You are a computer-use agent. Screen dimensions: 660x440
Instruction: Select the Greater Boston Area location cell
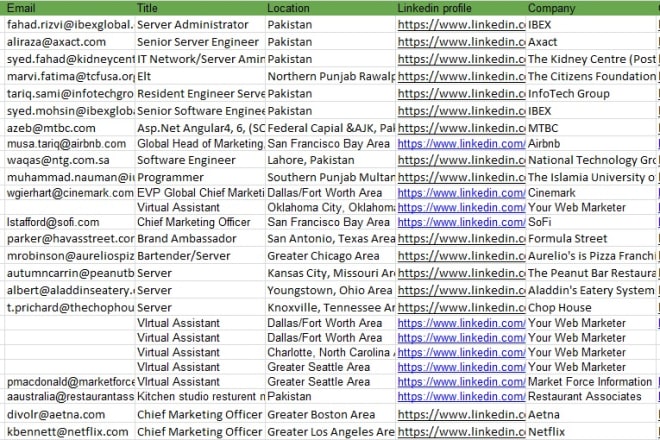click(x=330, y=414)
